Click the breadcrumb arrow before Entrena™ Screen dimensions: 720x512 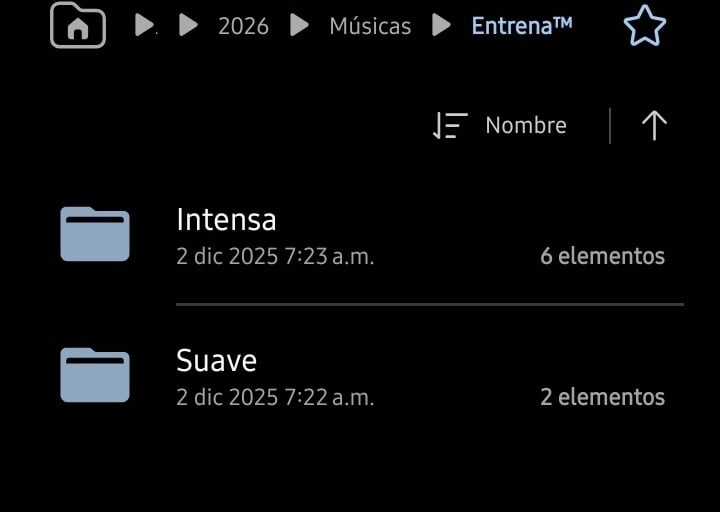pyautogui.click(x=441, y=26)
